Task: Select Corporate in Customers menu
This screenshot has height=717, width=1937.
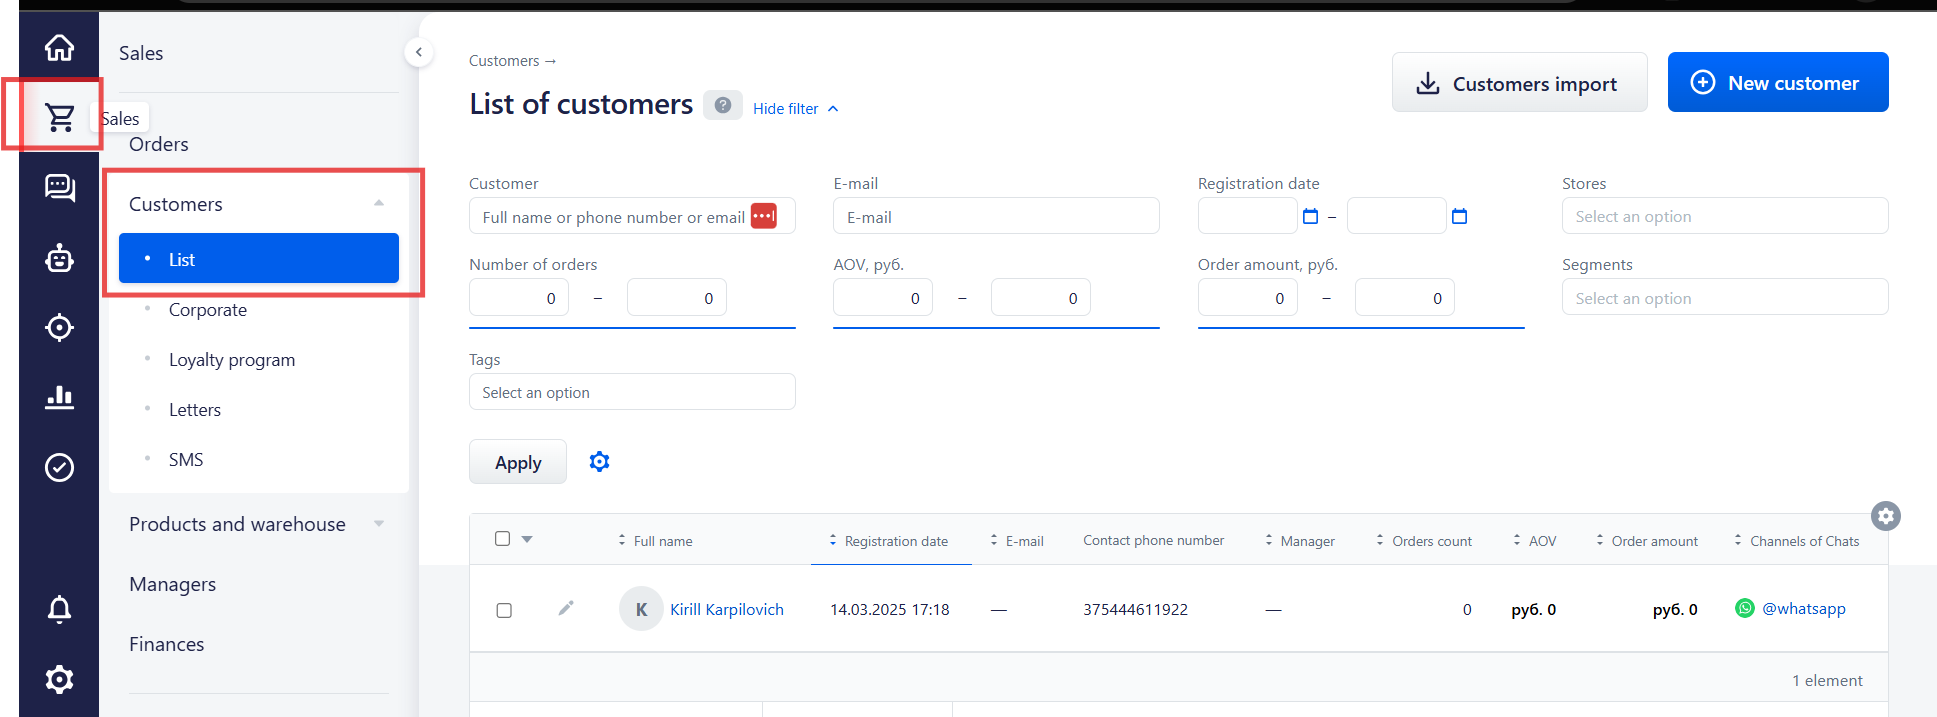Action: tap(207, 310)
